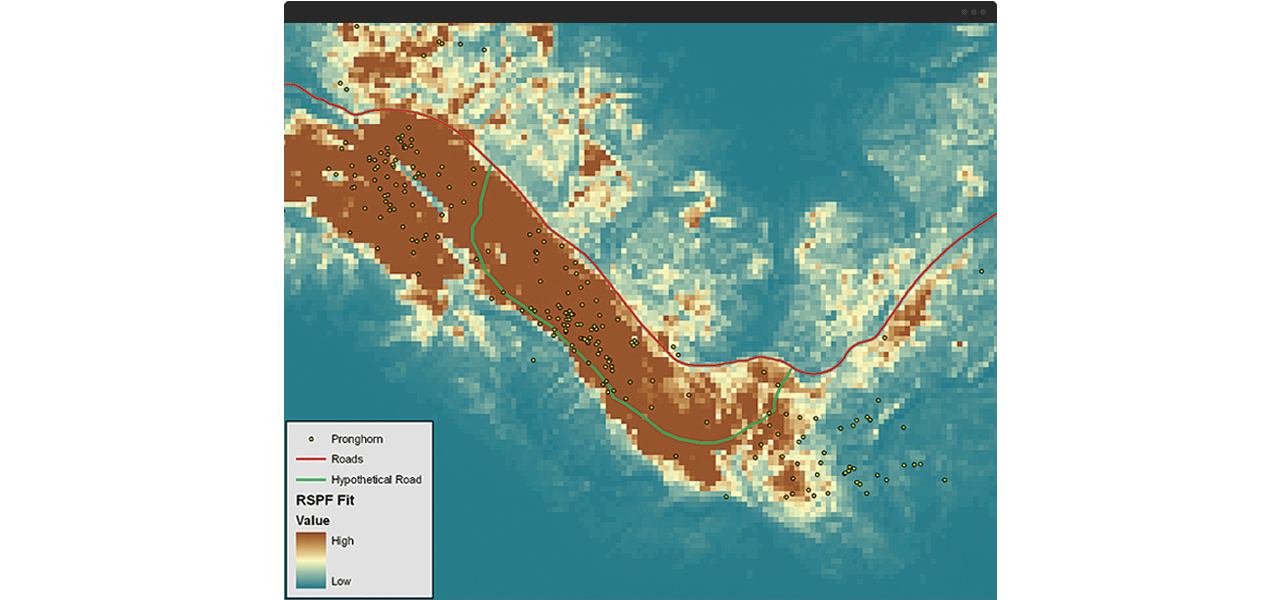Click the Pronghorn yellow dot legend symbol
This screenshot has width=1280, height=600.
[311, 439]
